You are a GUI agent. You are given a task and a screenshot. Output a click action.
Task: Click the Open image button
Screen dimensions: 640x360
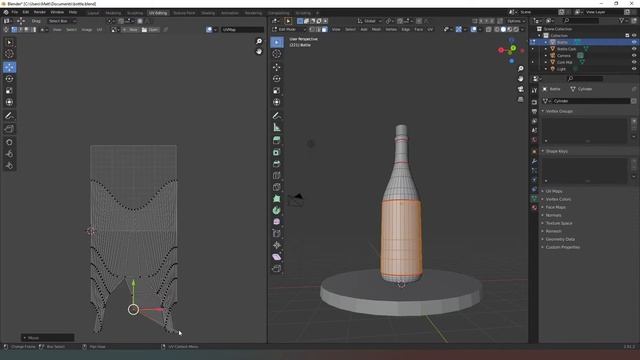pyautogui.click(x=150, y=30)
